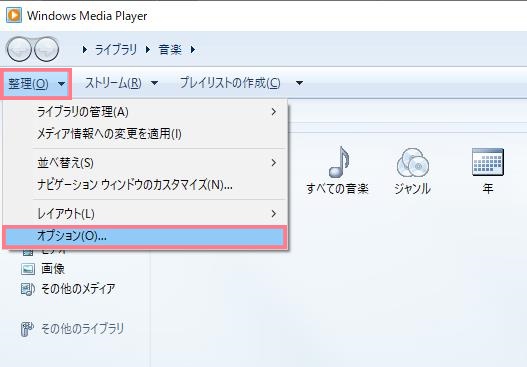Click the その他のライブラリ icon

27,329
